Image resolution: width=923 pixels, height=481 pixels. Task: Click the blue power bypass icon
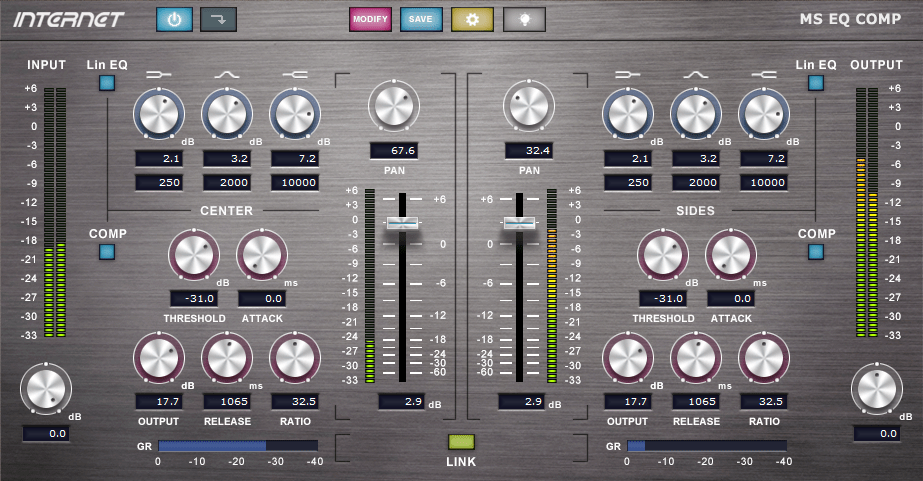tap(173, 19)
